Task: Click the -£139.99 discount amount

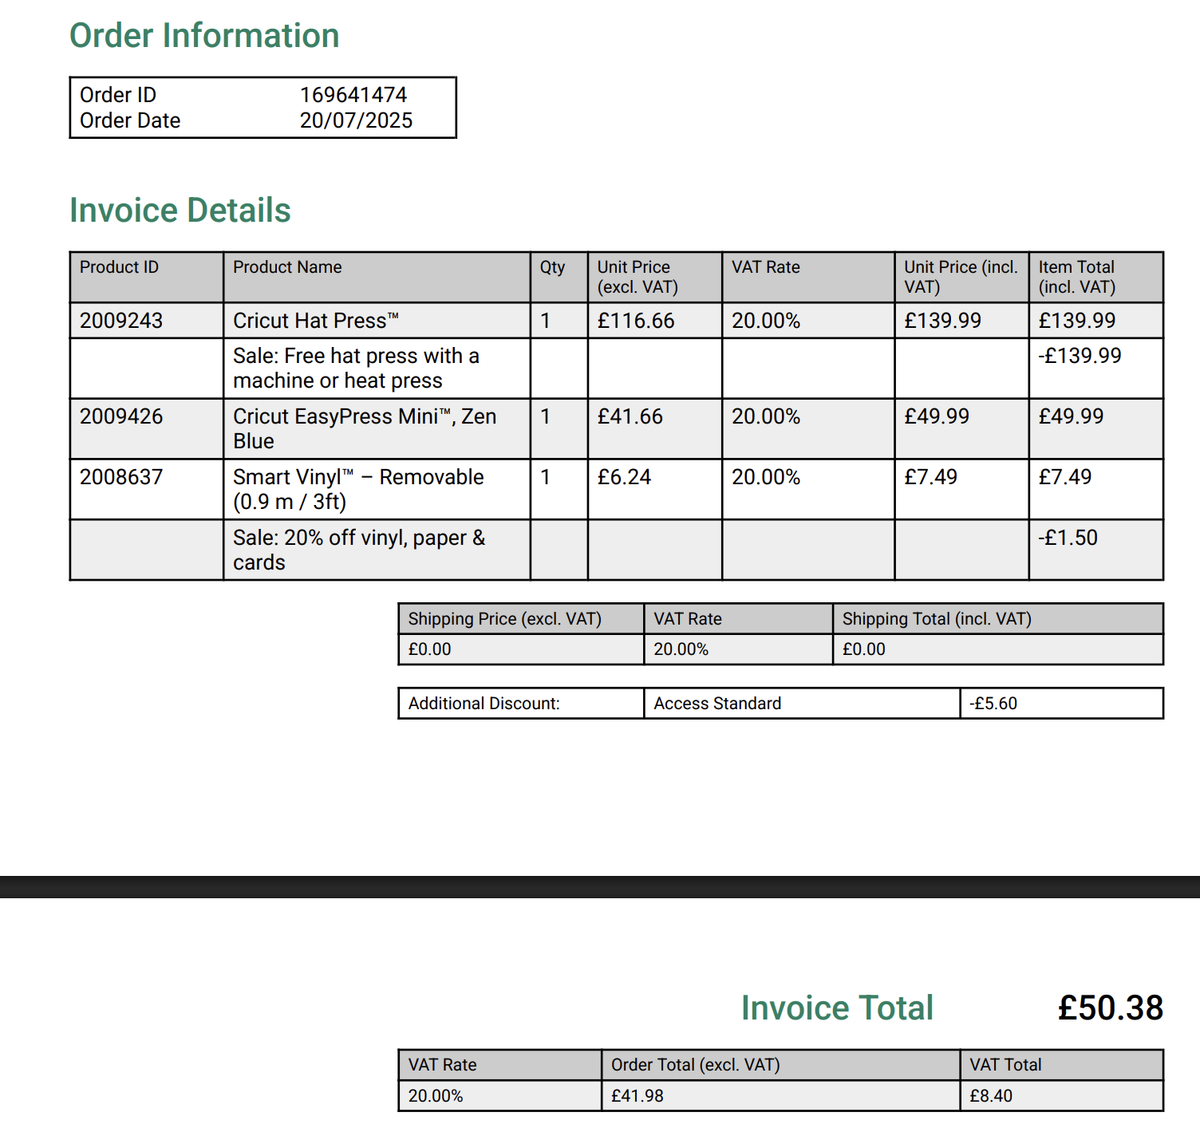Action: pyautogui.click(x=1080, y=356)
